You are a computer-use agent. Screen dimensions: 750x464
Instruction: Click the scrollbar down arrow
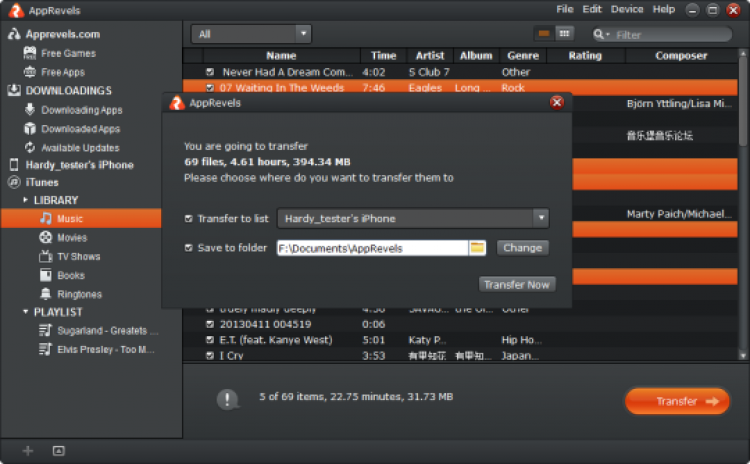click(x=742, y=355)
